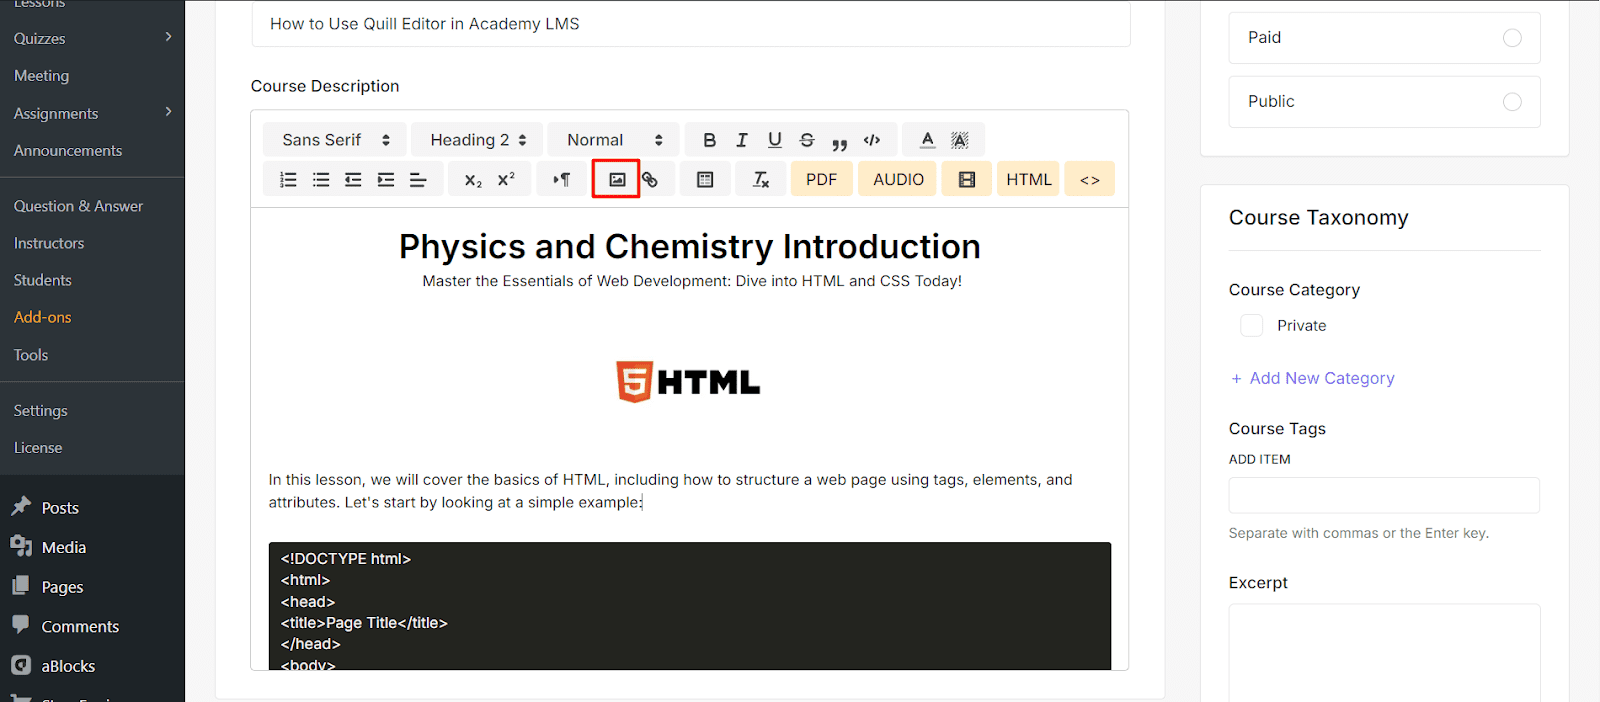Apply underline formatting
The image size is (1600, 702).
pos(774,140)
